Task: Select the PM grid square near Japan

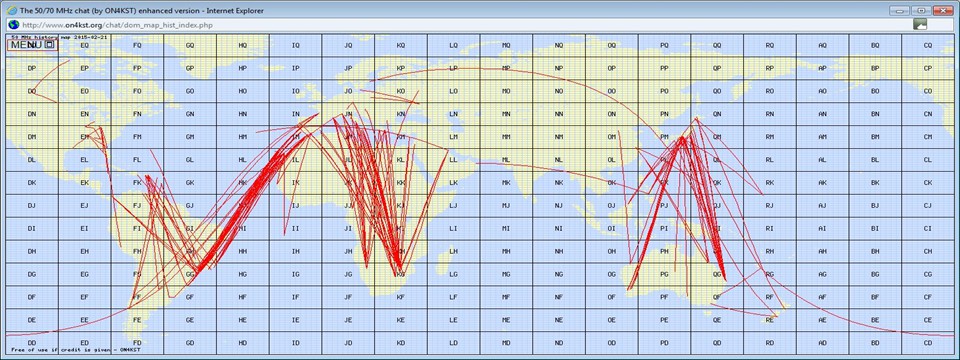Action: [664, 137]
